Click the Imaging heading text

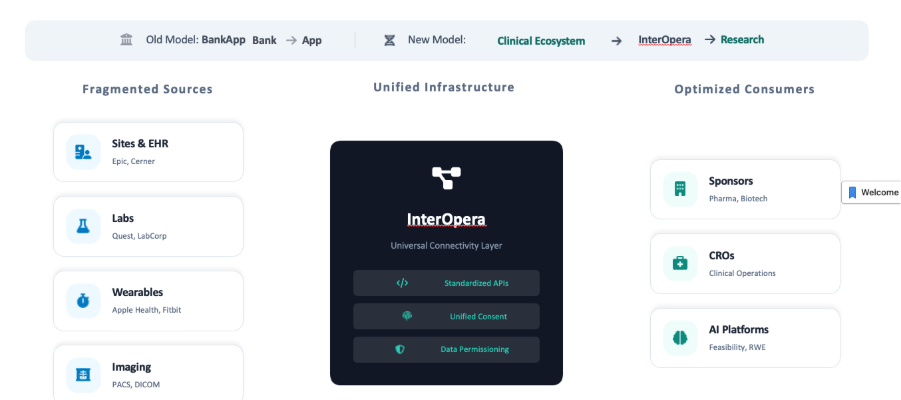click(132, 367)
